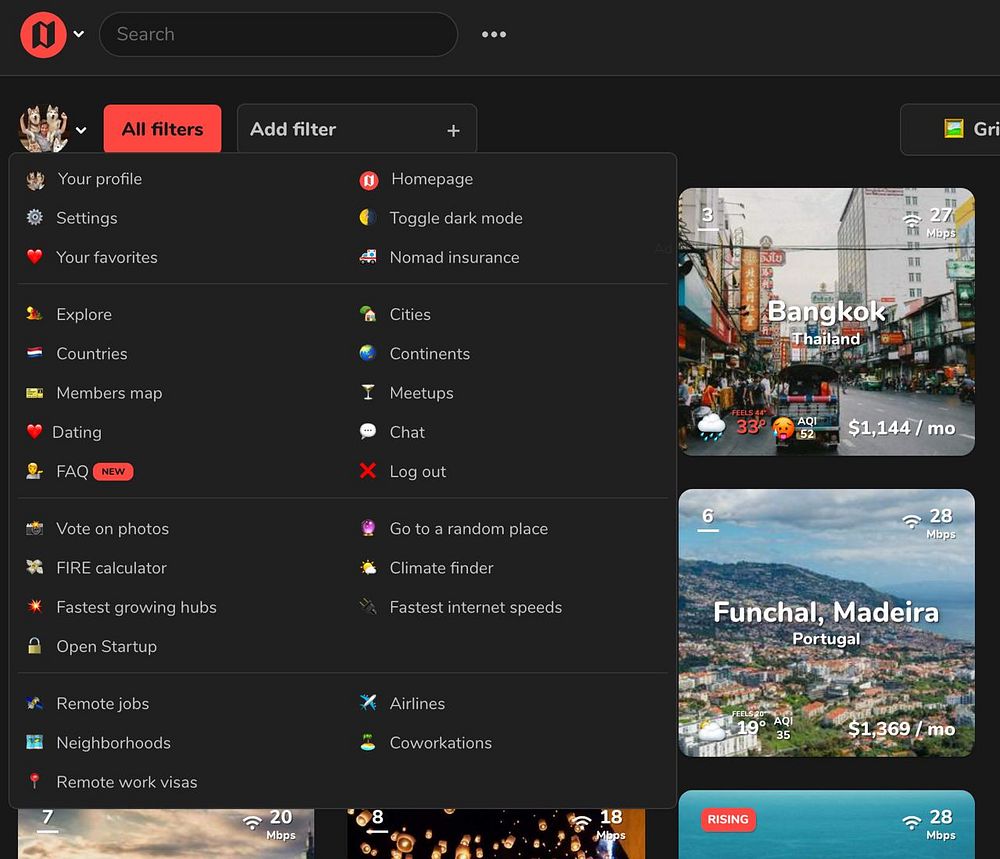Click the user avatar with huskies
The width and height of the screenshot is (1000, 859).
43,129
